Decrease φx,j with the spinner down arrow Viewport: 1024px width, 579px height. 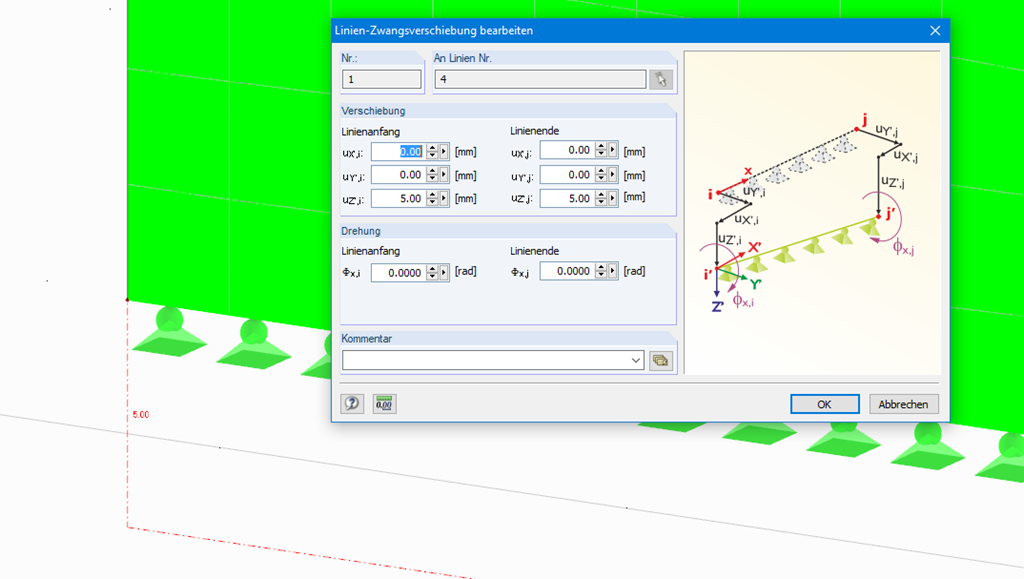(x=601, y=275)
